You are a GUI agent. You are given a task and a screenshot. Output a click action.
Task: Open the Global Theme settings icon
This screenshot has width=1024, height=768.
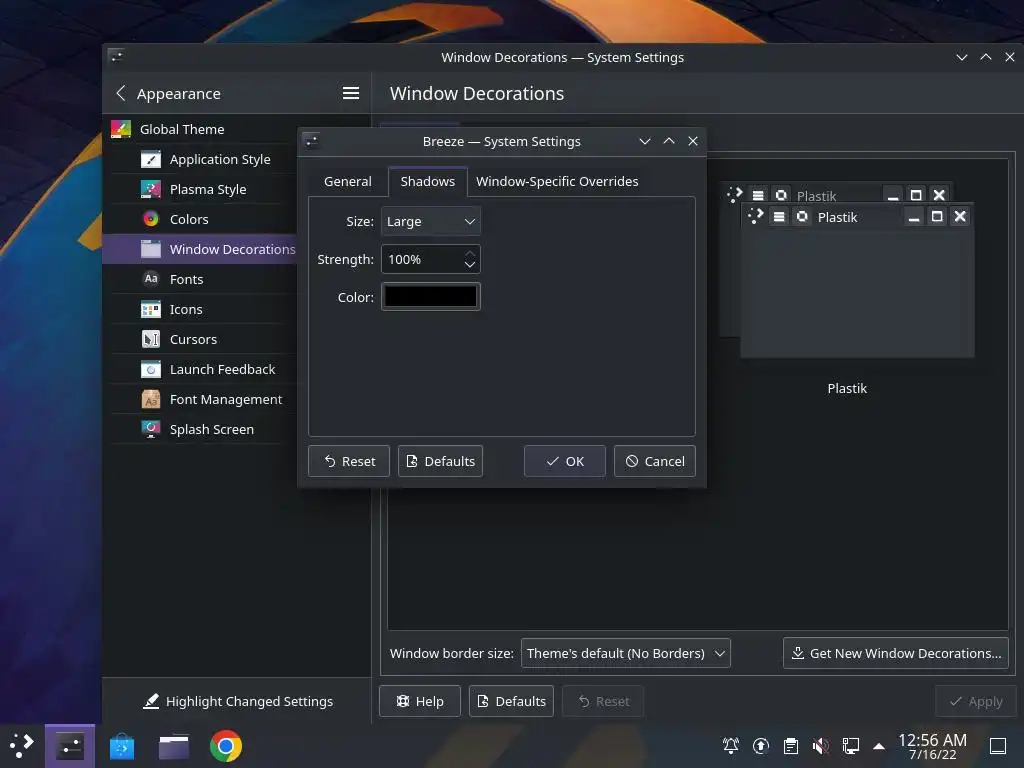pos(121,129)
